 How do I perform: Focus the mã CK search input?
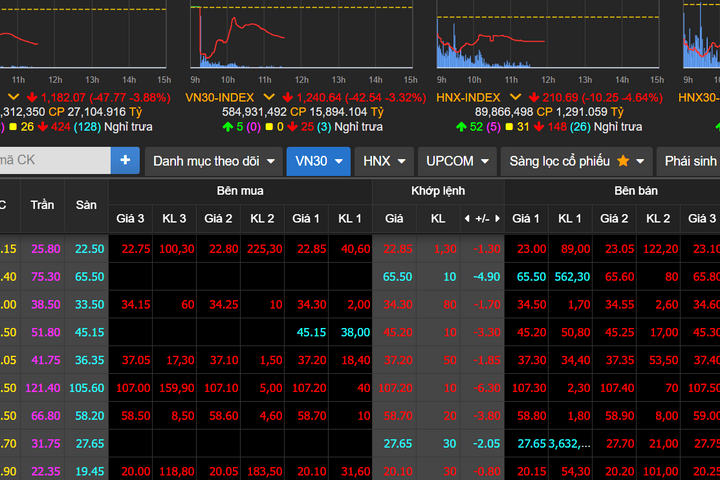pyautogui.click(x=55, y=160)
